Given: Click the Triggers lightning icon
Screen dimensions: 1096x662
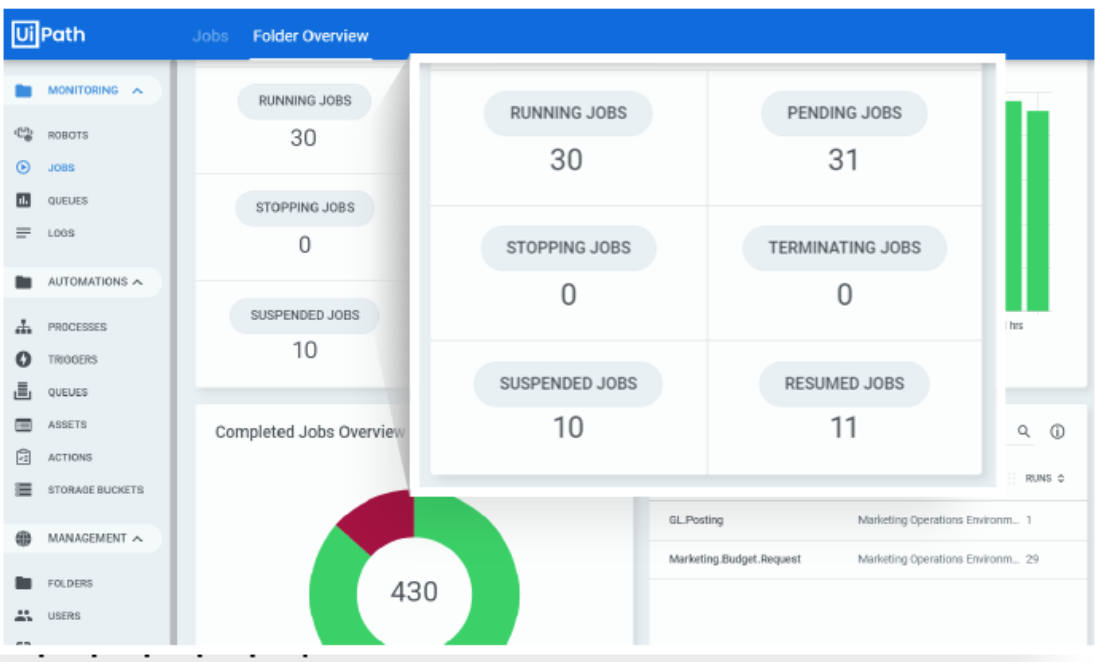Looking at the screenshot, I should [x=24, y=359].
